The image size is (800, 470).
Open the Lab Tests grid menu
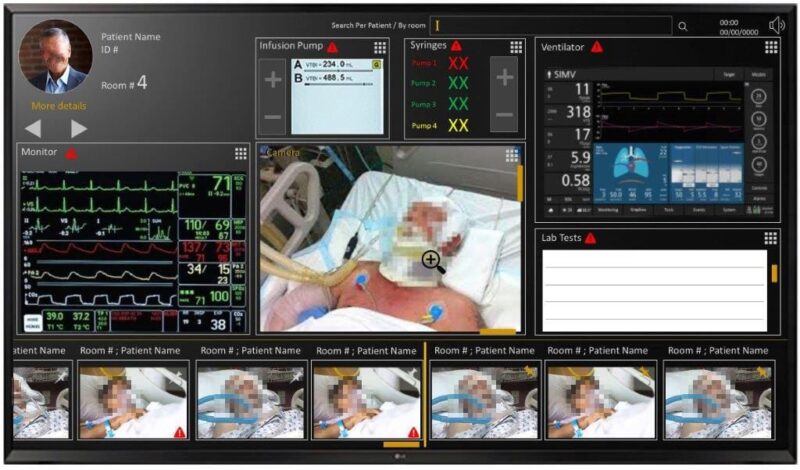click(771, 238)
